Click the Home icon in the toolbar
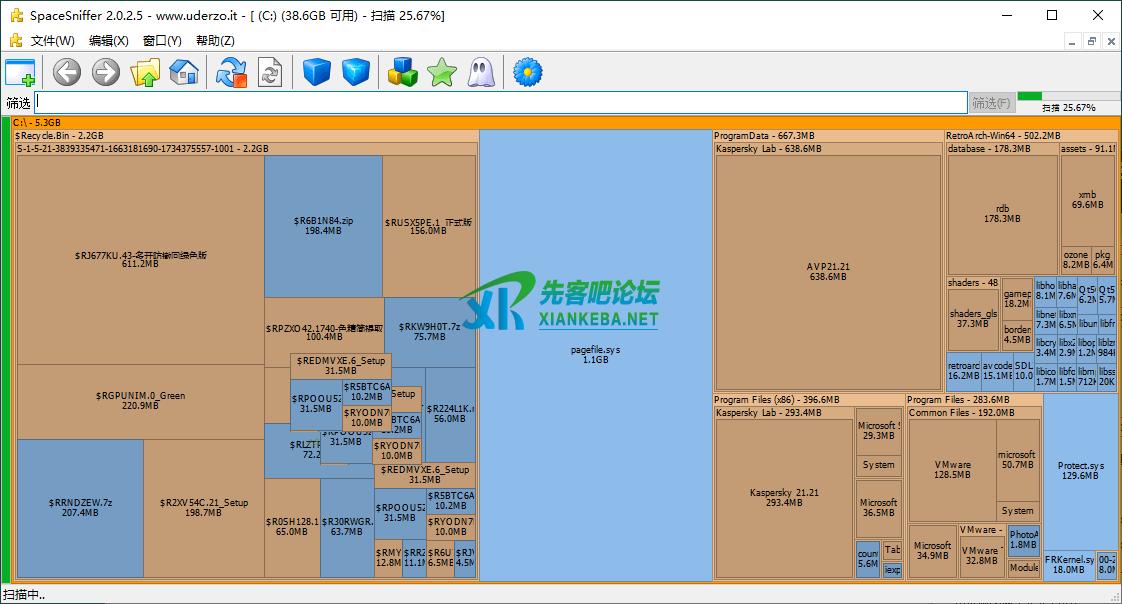This screenshot has height=604, width=1122. pyautogui.click(x=184, y=72)
